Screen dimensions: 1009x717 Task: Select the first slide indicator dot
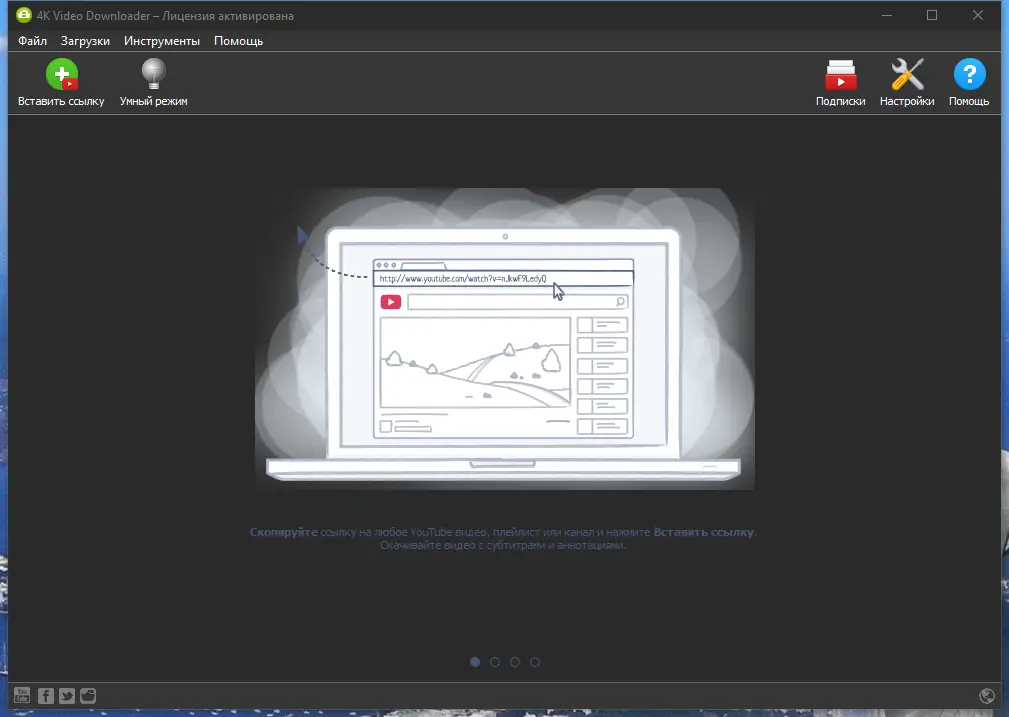475,662
